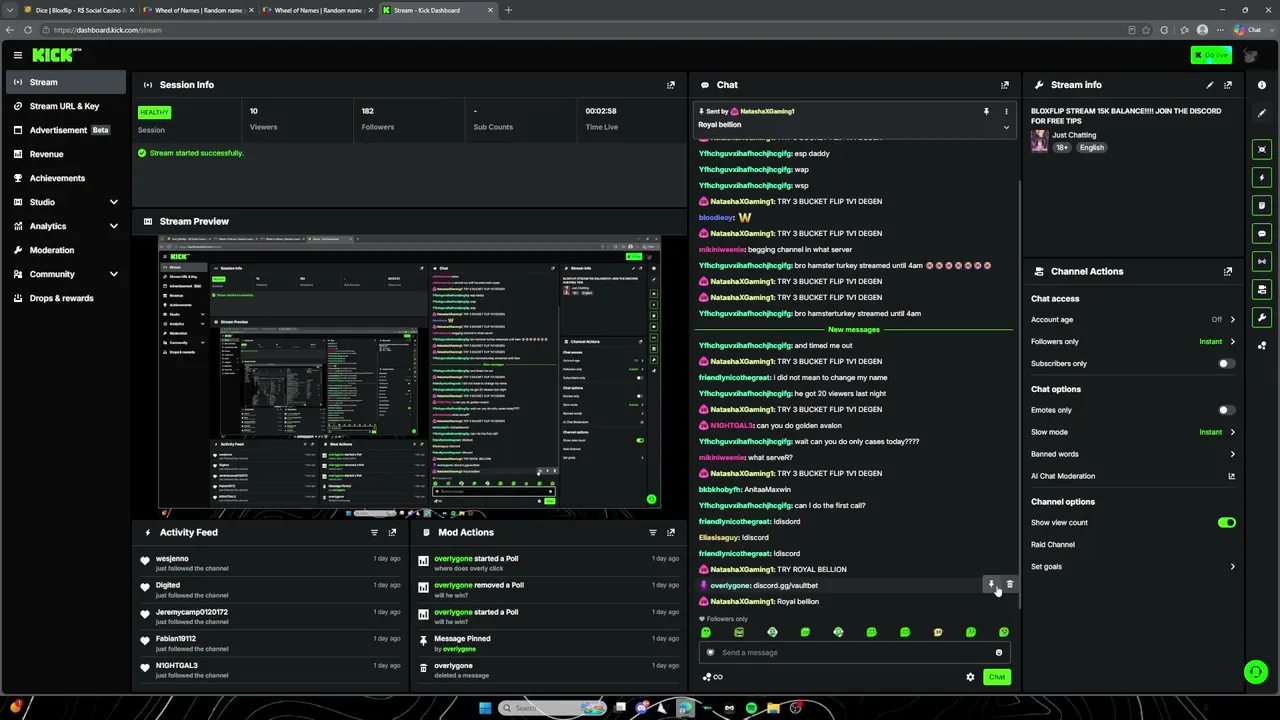This screenshot has width=1280, height=720.
Task: Click the pencil icon in right rail
Action: 1262,113
